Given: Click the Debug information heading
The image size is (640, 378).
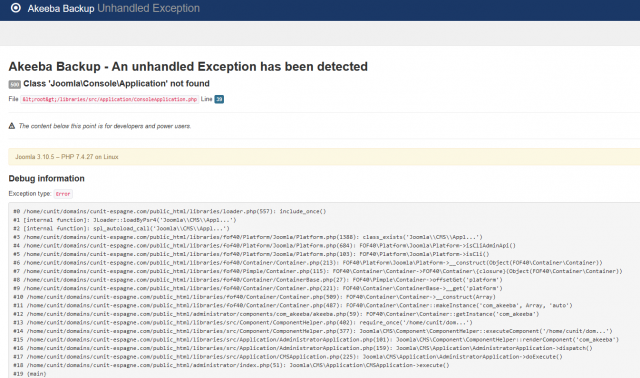Looking at the screenshot, I should pos(47,178).
